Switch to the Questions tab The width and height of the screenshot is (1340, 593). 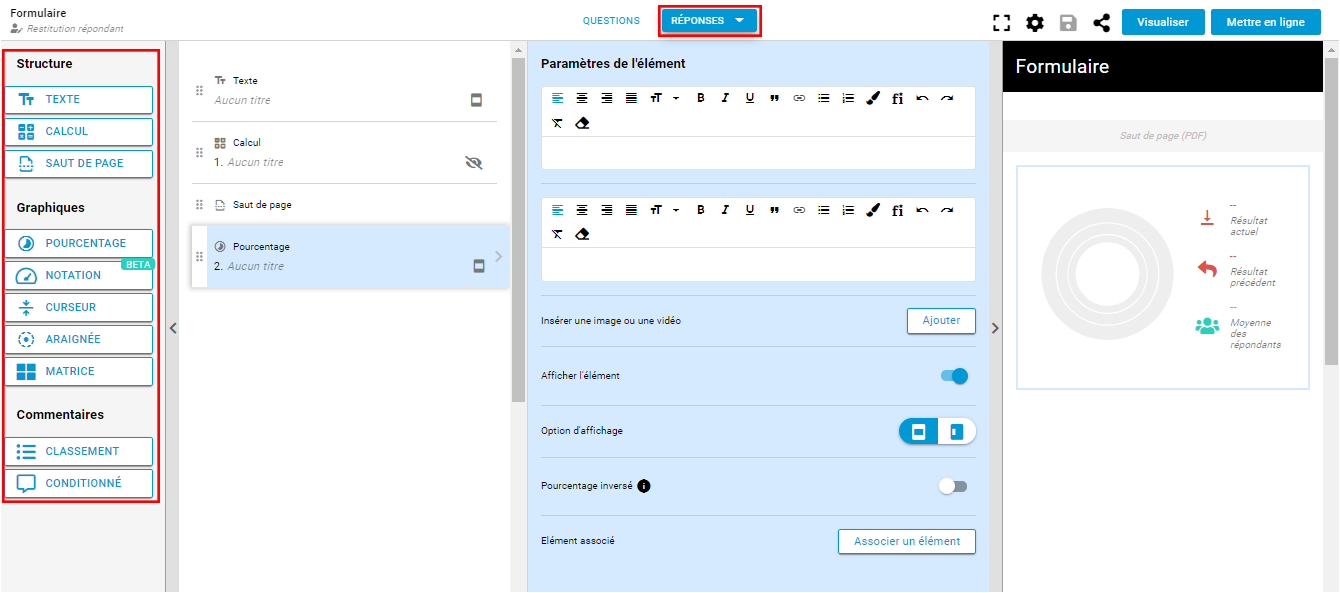[x=611, y=21]
